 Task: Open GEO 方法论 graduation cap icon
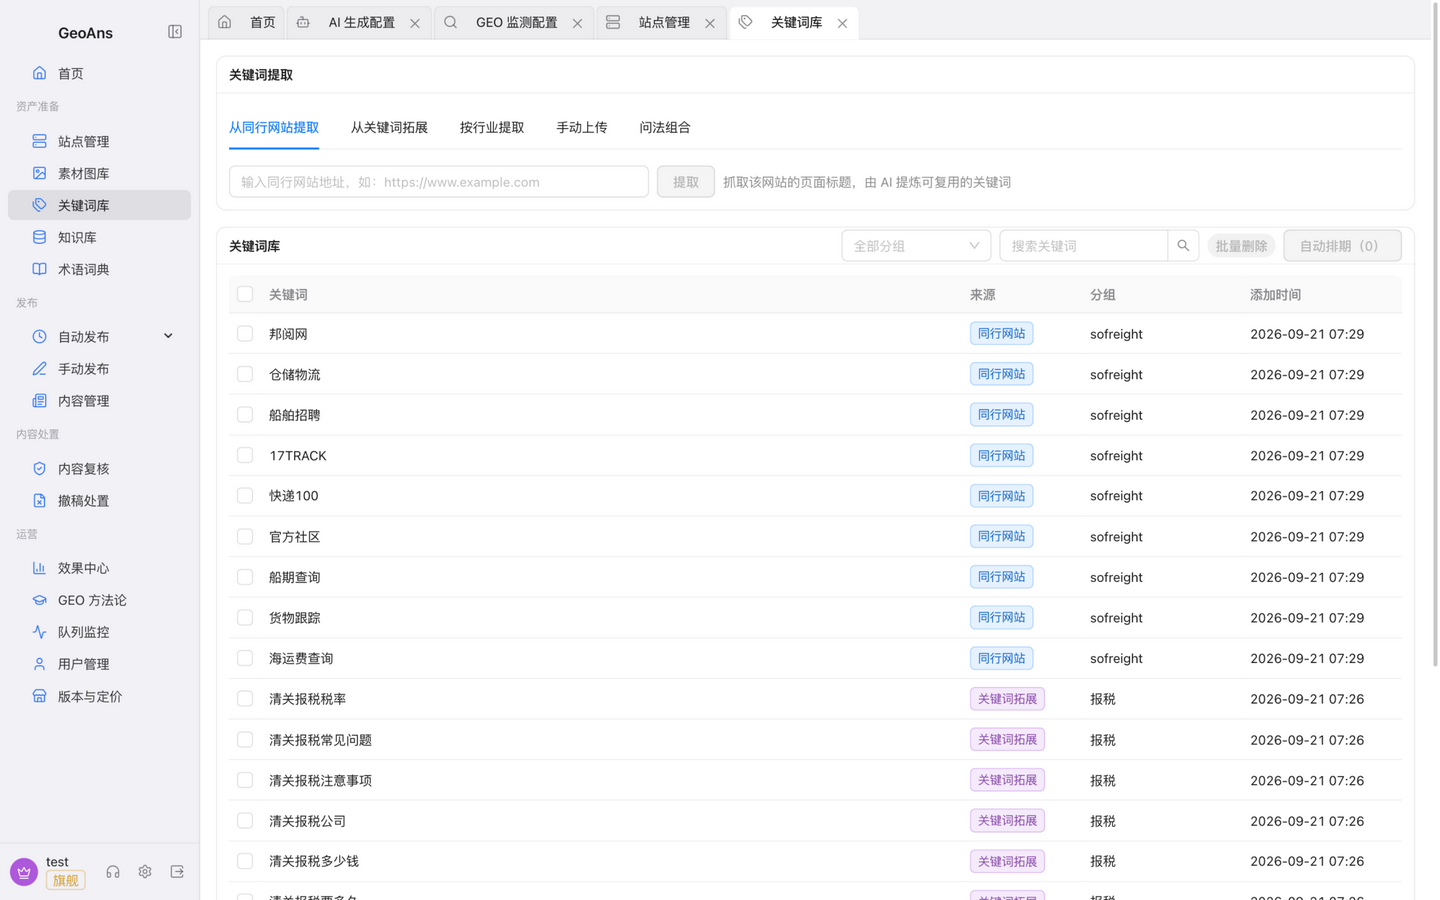(39, 600)
